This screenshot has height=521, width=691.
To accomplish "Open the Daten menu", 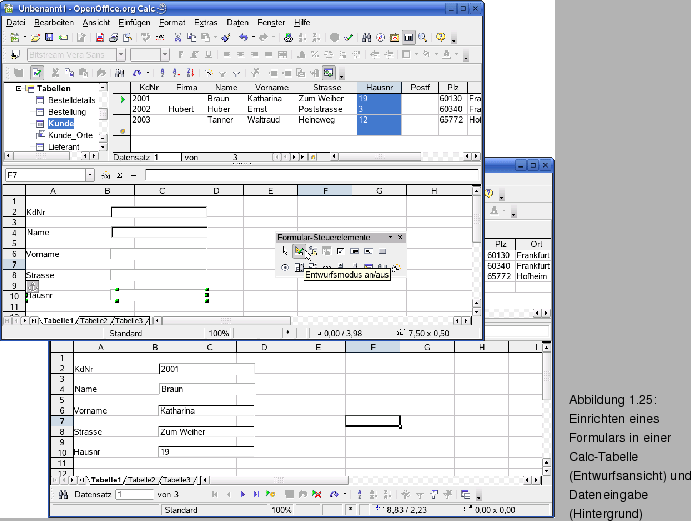I will coord(238,21).
